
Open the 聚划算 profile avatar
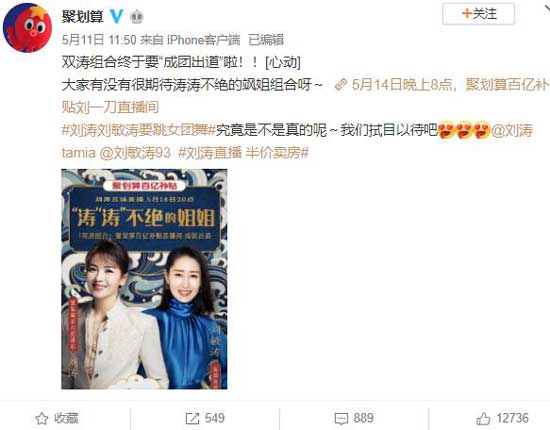(x=27, y=28)
